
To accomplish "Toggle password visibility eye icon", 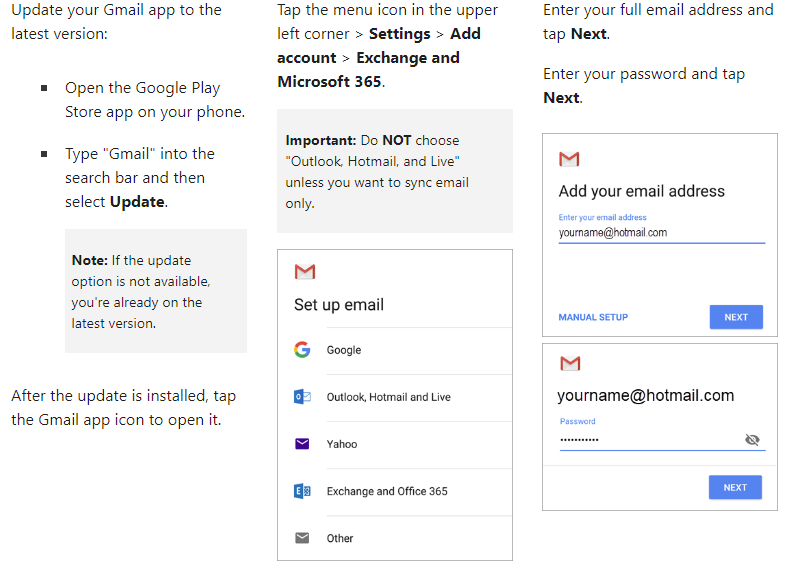I will tap(752, 439).
